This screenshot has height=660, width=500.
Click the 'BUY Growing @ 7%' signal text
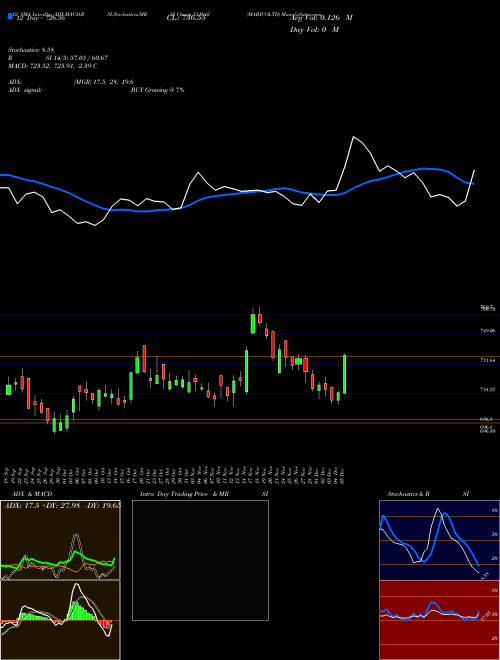[x=157, y=90]
